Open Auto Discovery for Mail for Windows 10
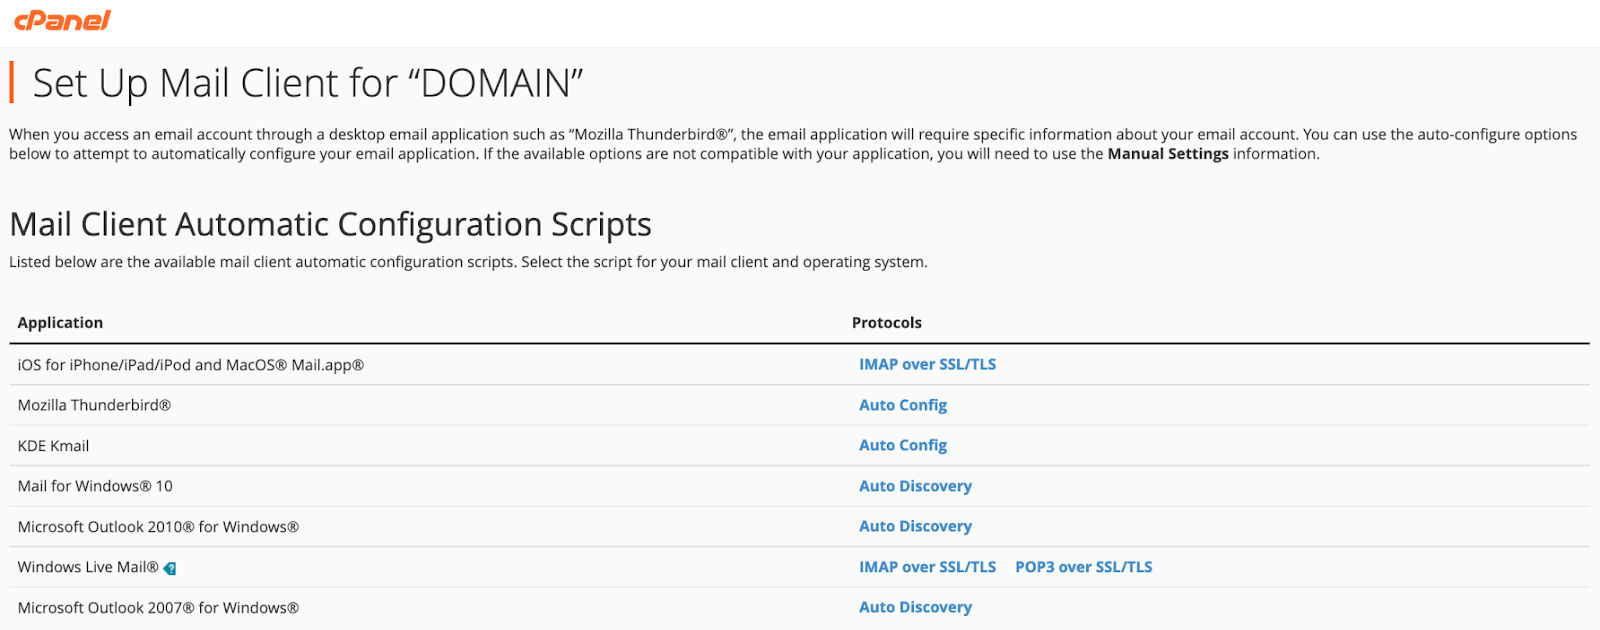1600x630 pixels. [x=915, y=486]
